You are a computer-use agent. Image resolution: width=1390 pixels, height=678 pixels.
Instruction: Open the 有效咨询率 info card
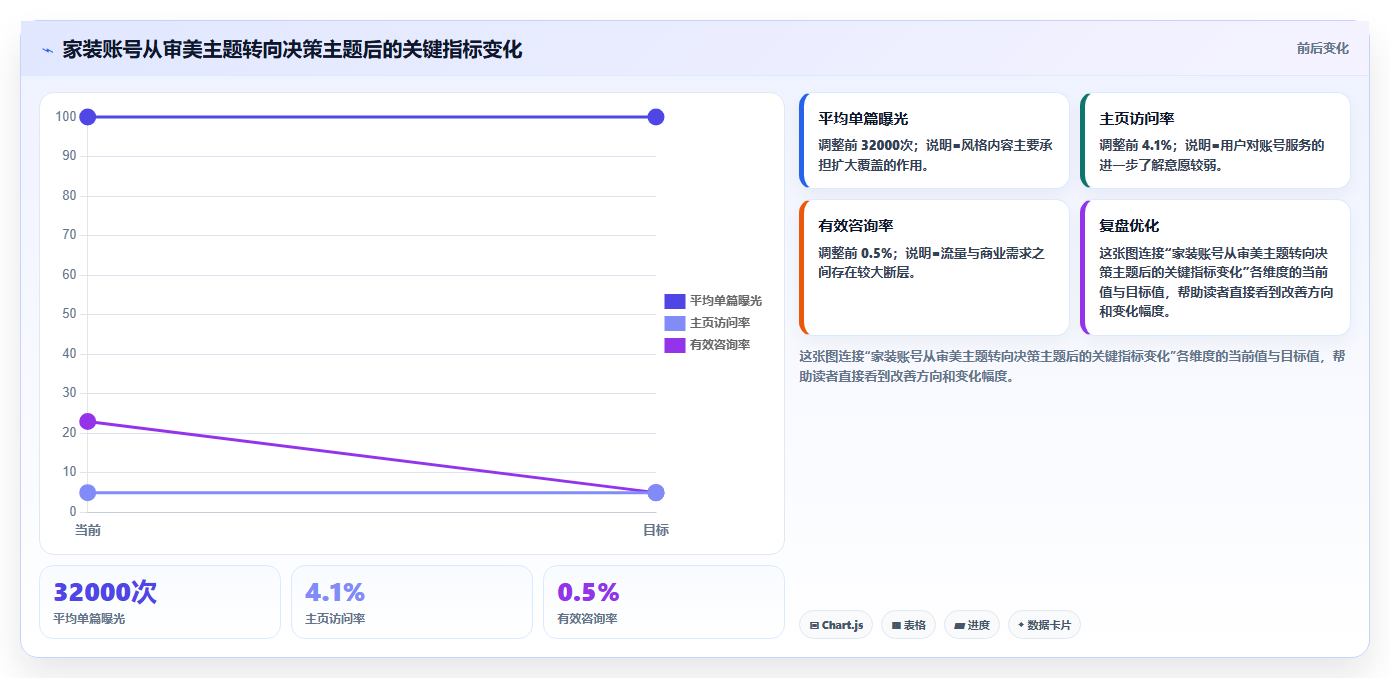pos(934,267)
